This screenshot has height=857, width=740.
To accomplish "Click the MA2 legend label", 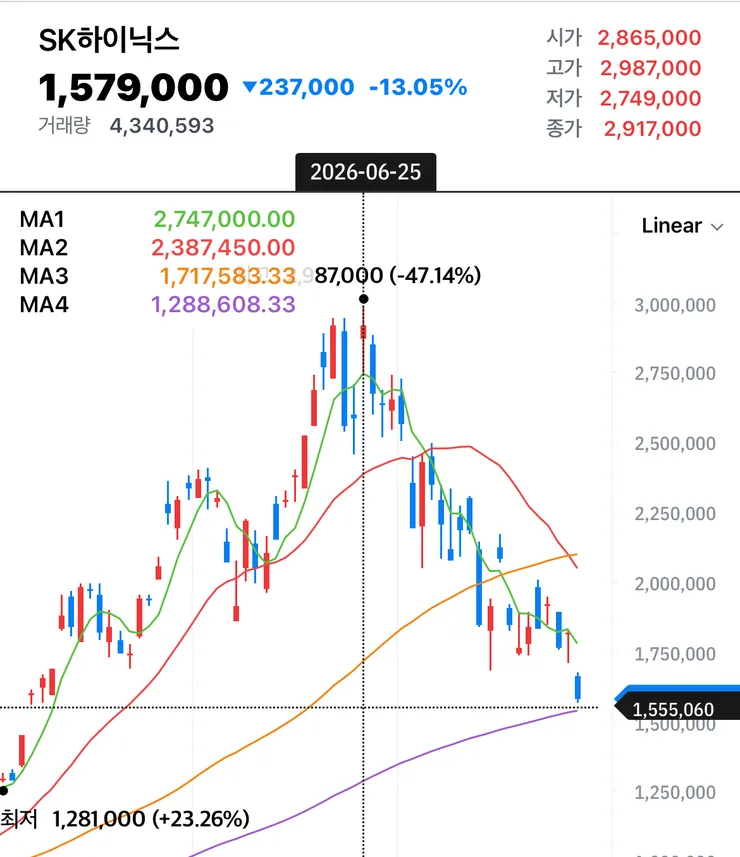I will (x=44, y=248).
